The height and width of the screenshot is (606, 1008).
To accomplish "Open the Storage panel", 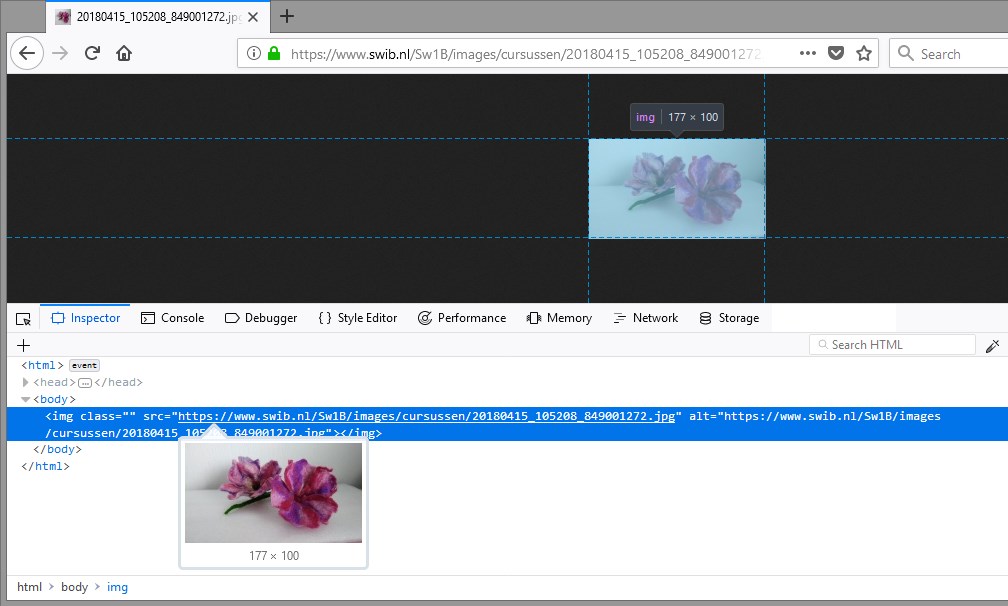I will point(729,318).
